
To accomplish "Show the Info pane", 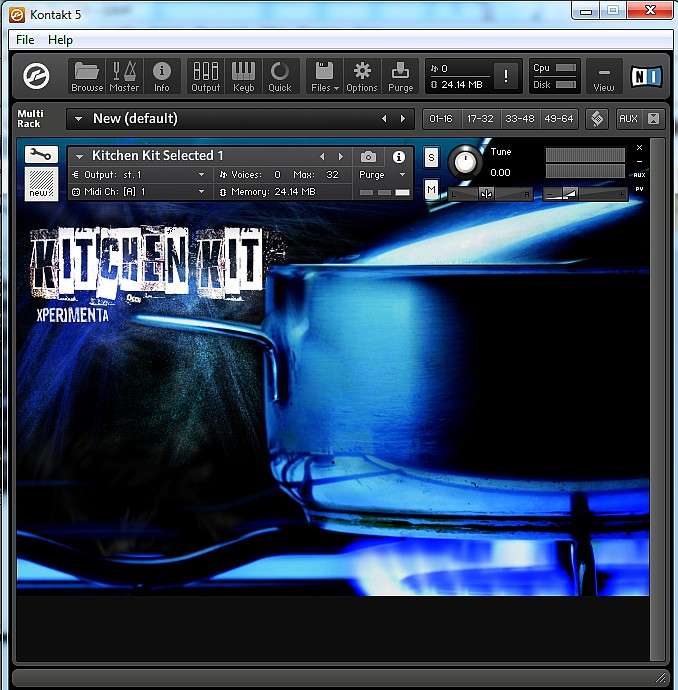I will tap(161, 77).
